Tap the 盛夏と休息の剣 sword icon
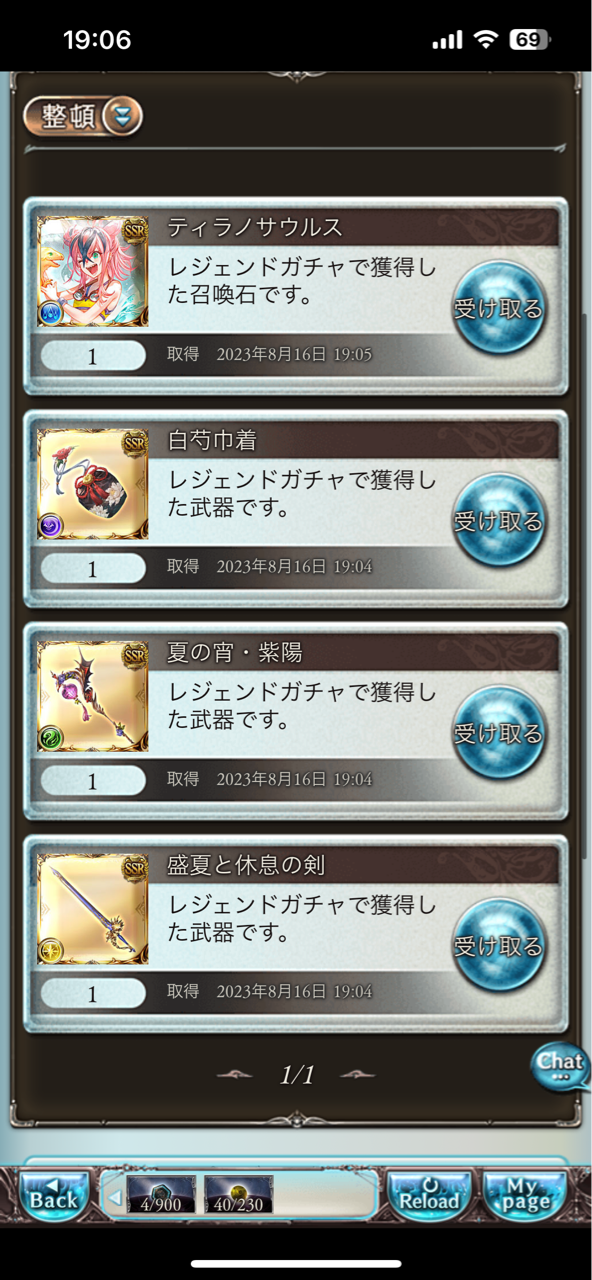The image size is (592, 1280). pos(93,908)
